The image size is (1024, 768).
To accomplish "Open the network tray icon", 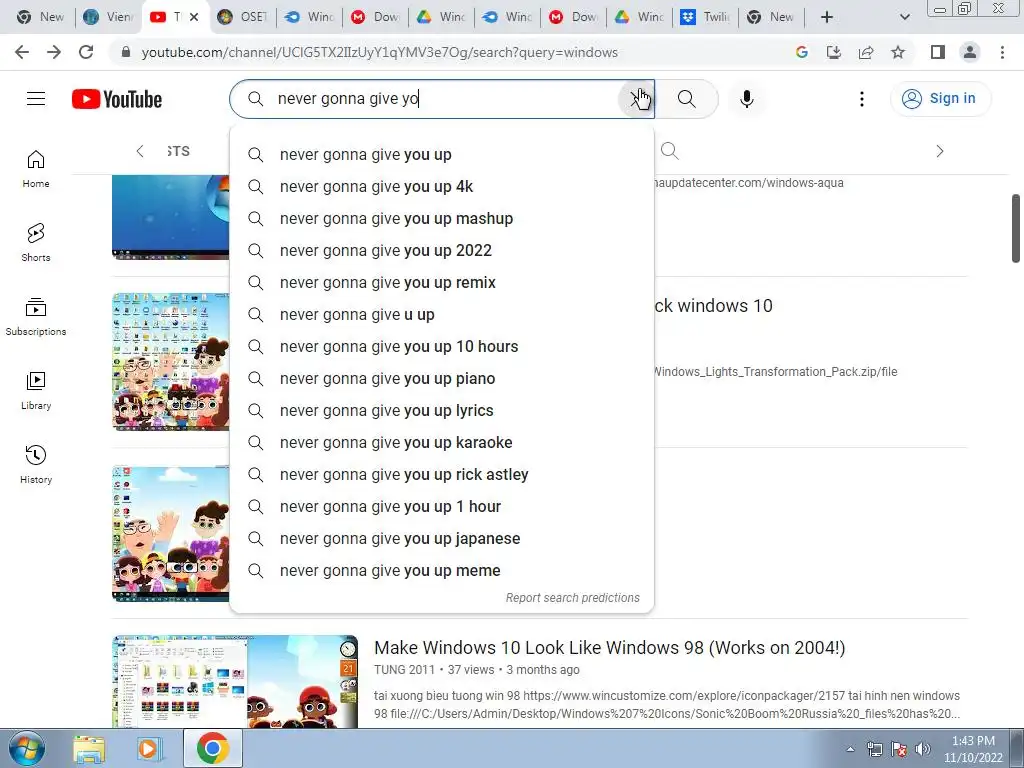I will point(874,749).
